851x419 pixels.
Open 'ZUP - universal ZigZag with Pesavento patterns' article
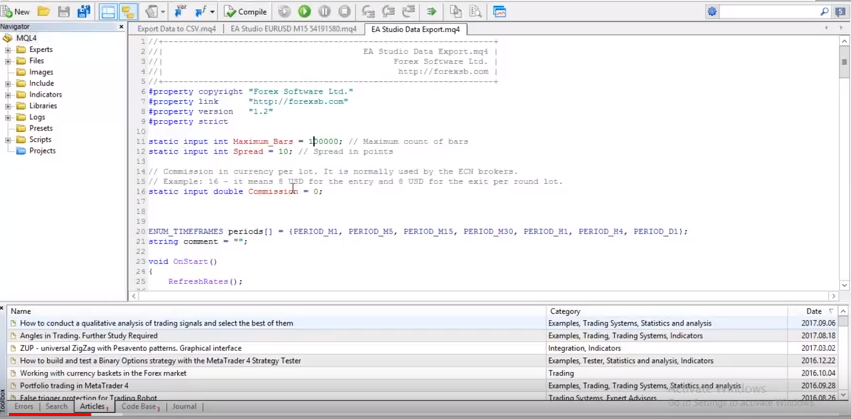131,348
